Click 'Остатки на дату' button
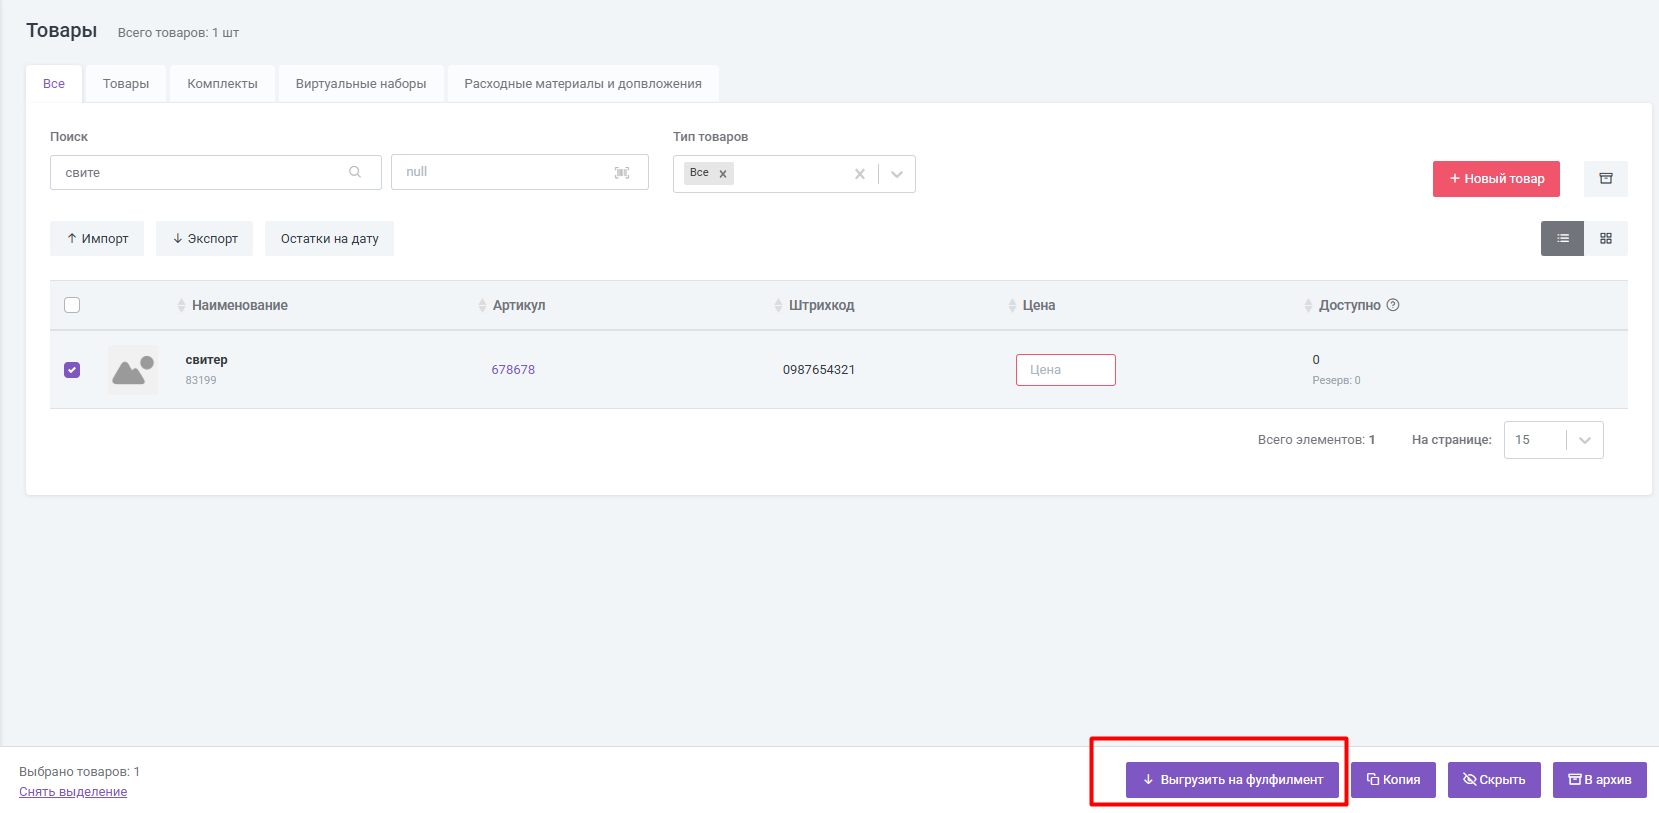The height and width of the screenshot is (813, 1659). [330, 238]
